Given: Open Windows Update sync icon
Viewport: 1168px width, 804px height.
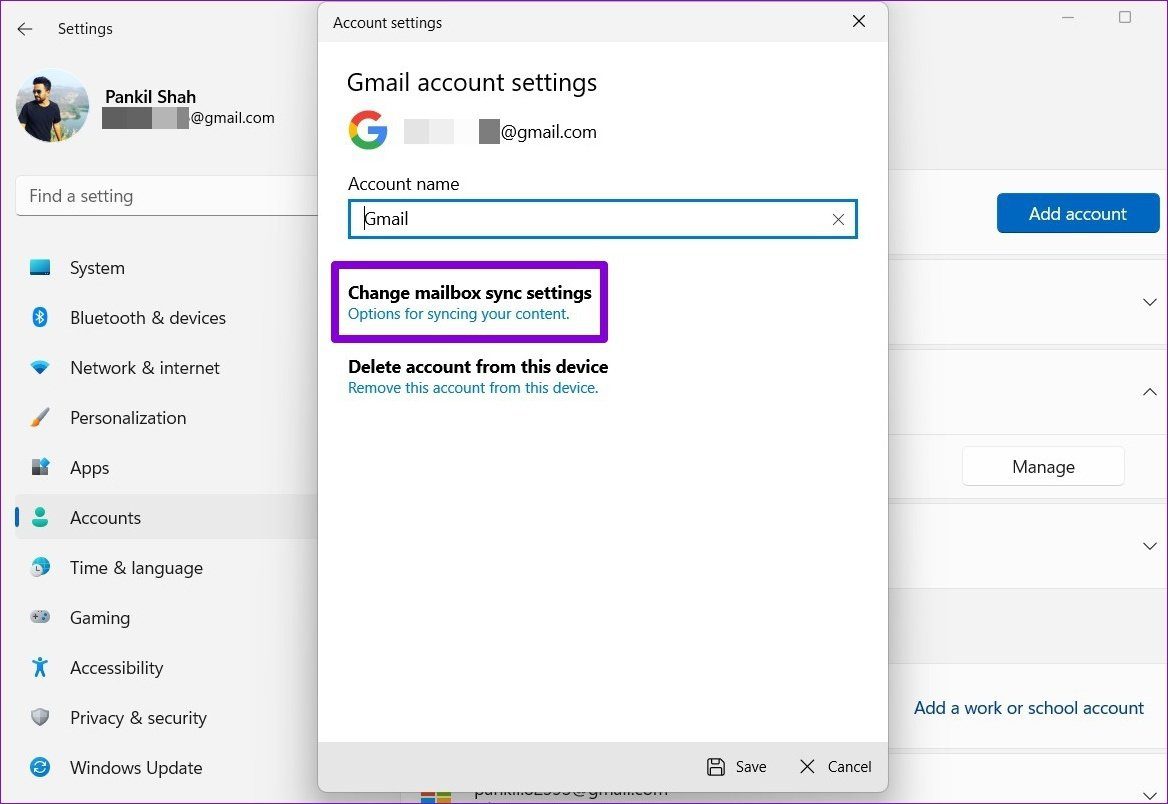Looking at the screenshot, I should 40,767.
